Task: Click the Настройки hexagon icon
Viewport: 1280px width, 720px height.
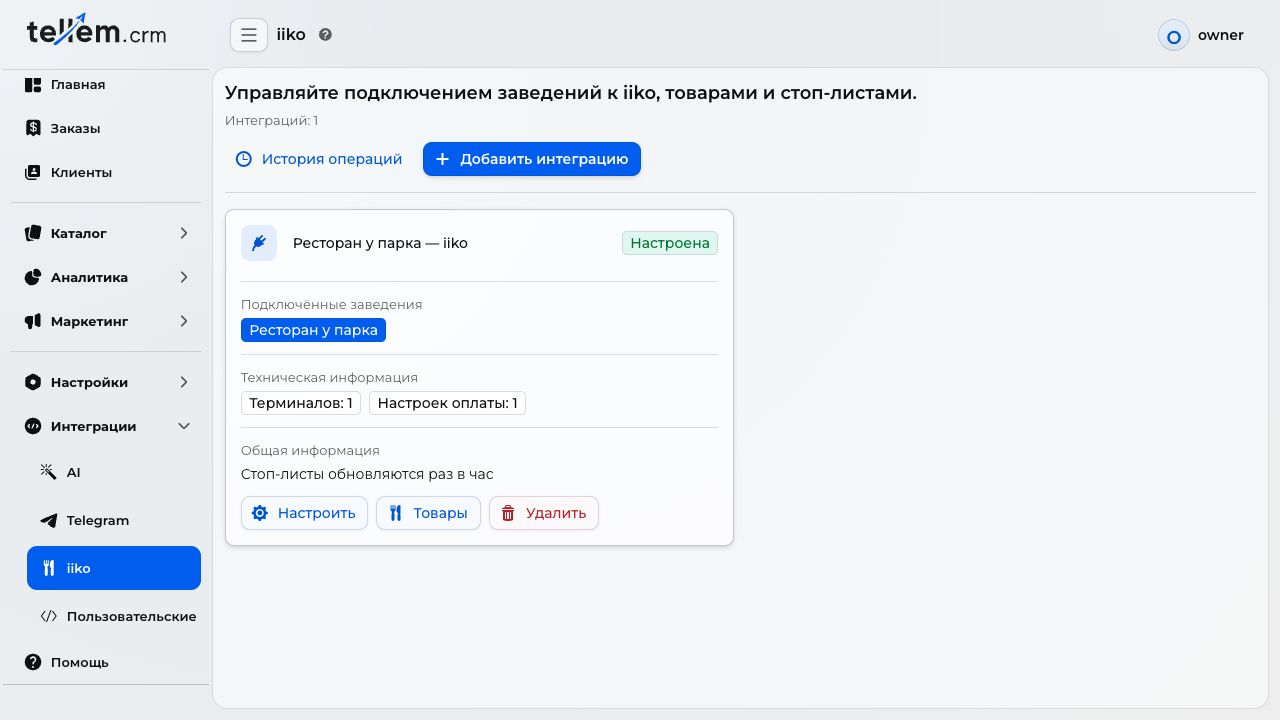Action: [x=33, y=383]
